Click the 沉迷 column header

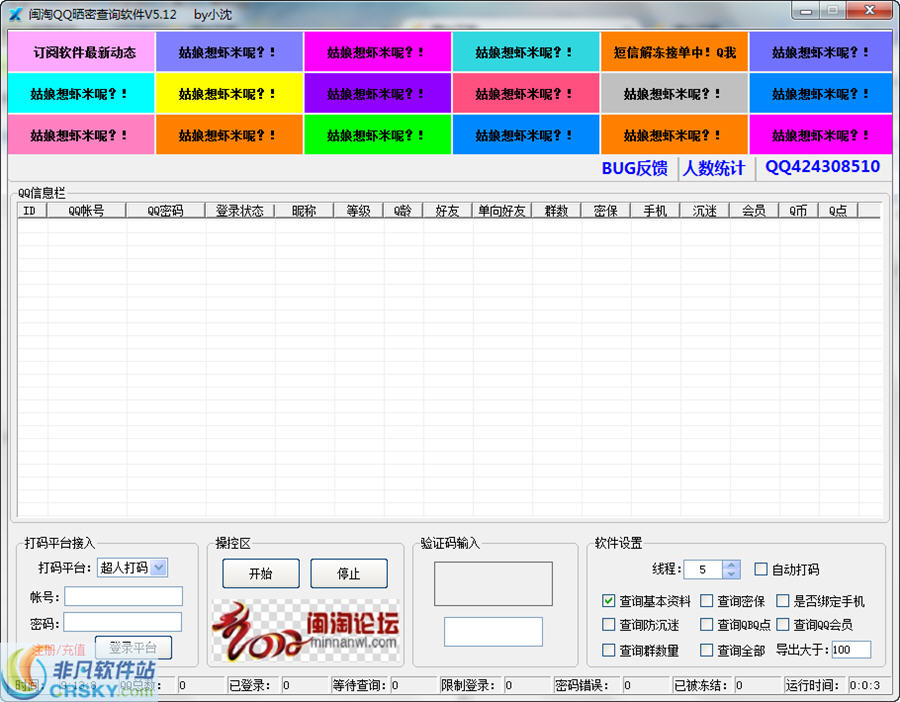704,211
